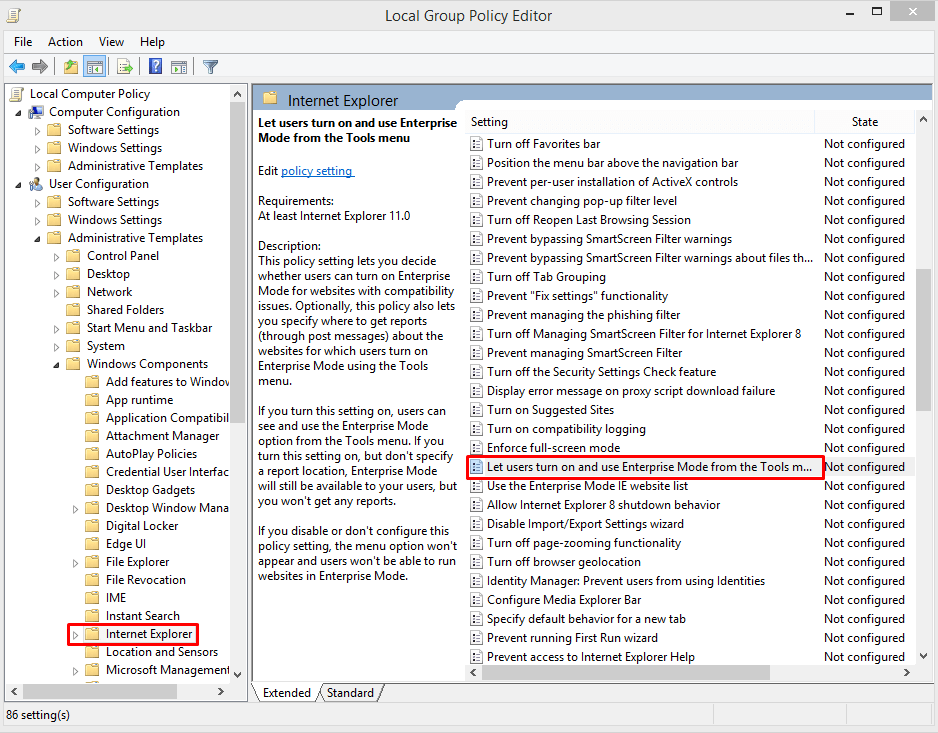
Task: Select the File Revocation folder
Action: (145, 580)
